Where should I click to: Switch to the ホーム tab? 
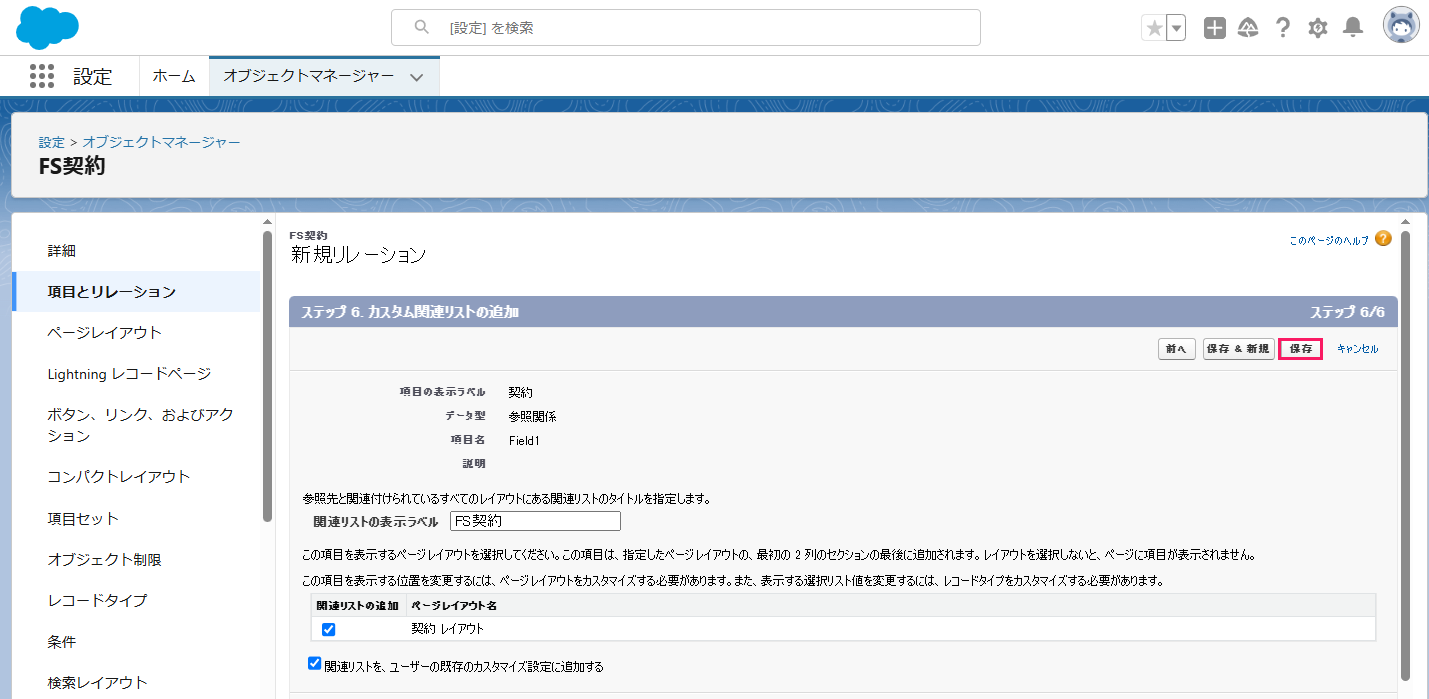[x=174, y=76]
